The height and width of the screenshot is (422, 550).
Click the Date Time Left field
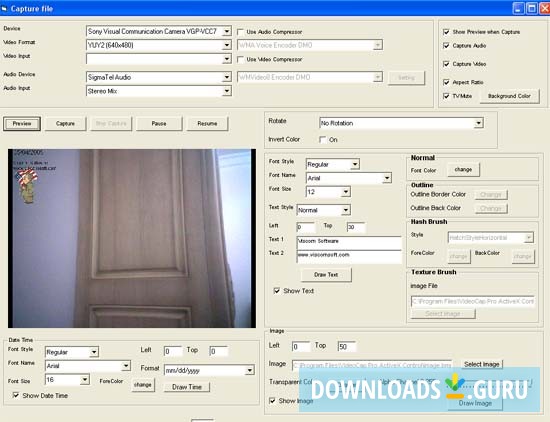[x=173, y=351]
